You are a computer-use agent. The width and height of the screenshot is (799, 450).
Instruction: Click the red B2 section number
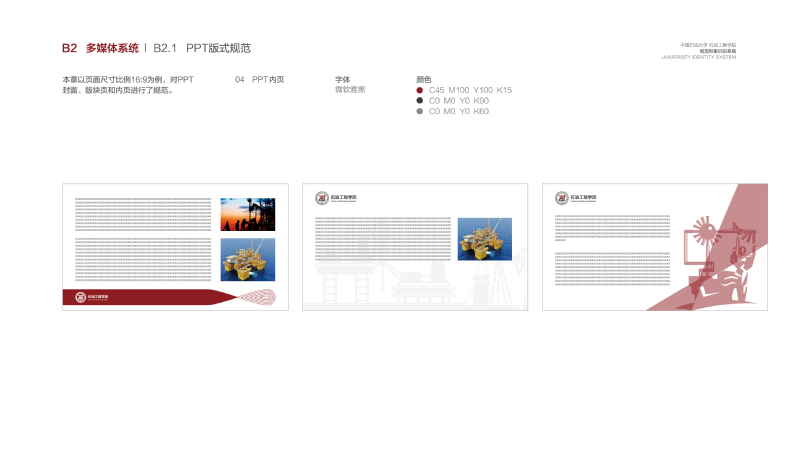coord(69,48)
